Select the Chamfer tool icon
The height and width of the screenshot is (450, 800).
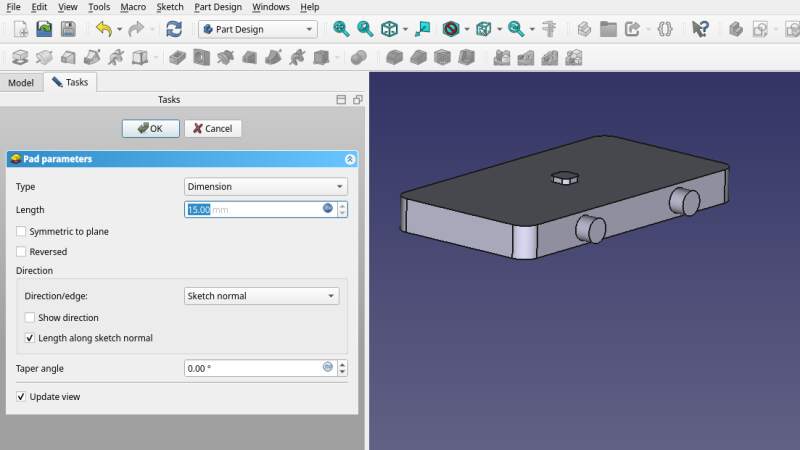point(418,57)
